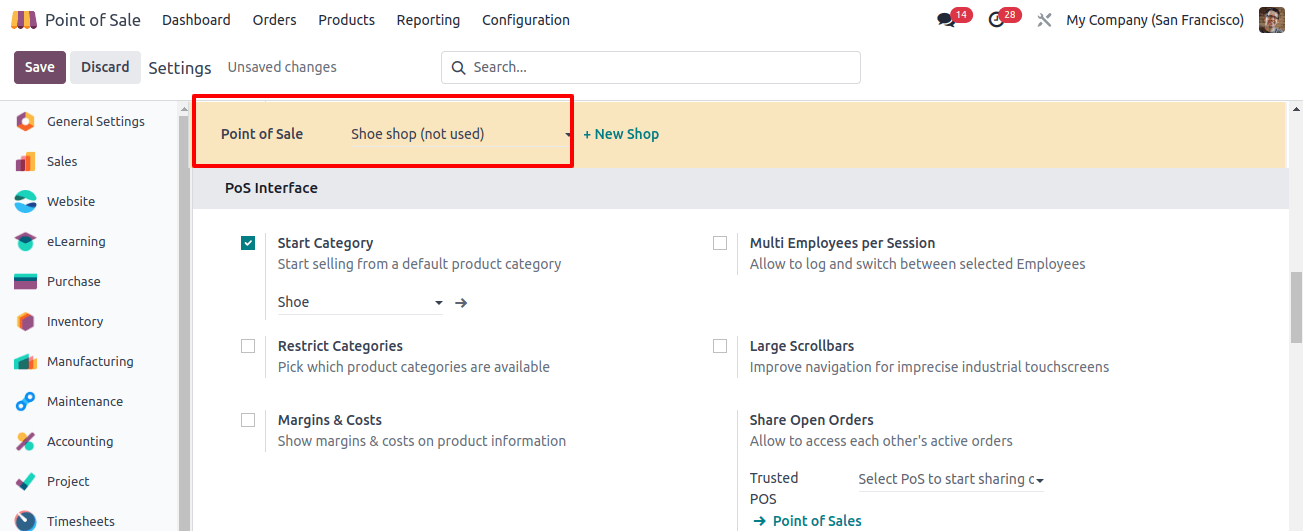Click the Point of Sale app title

click(x=93, y=20)
